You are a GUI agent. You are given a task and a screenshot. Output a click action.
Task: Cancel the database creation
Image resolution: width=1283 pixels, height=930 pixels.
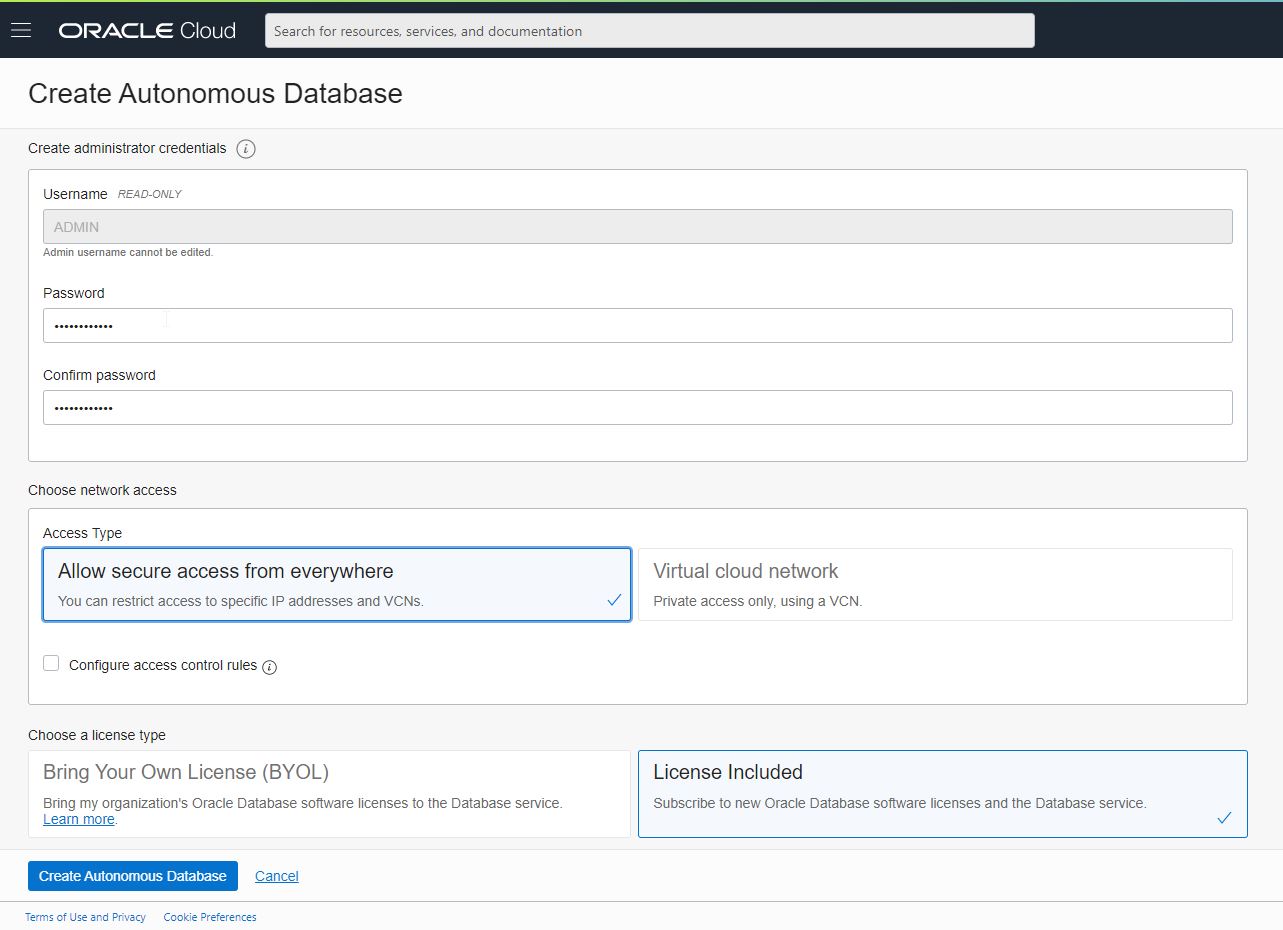[x=276, y=875]
